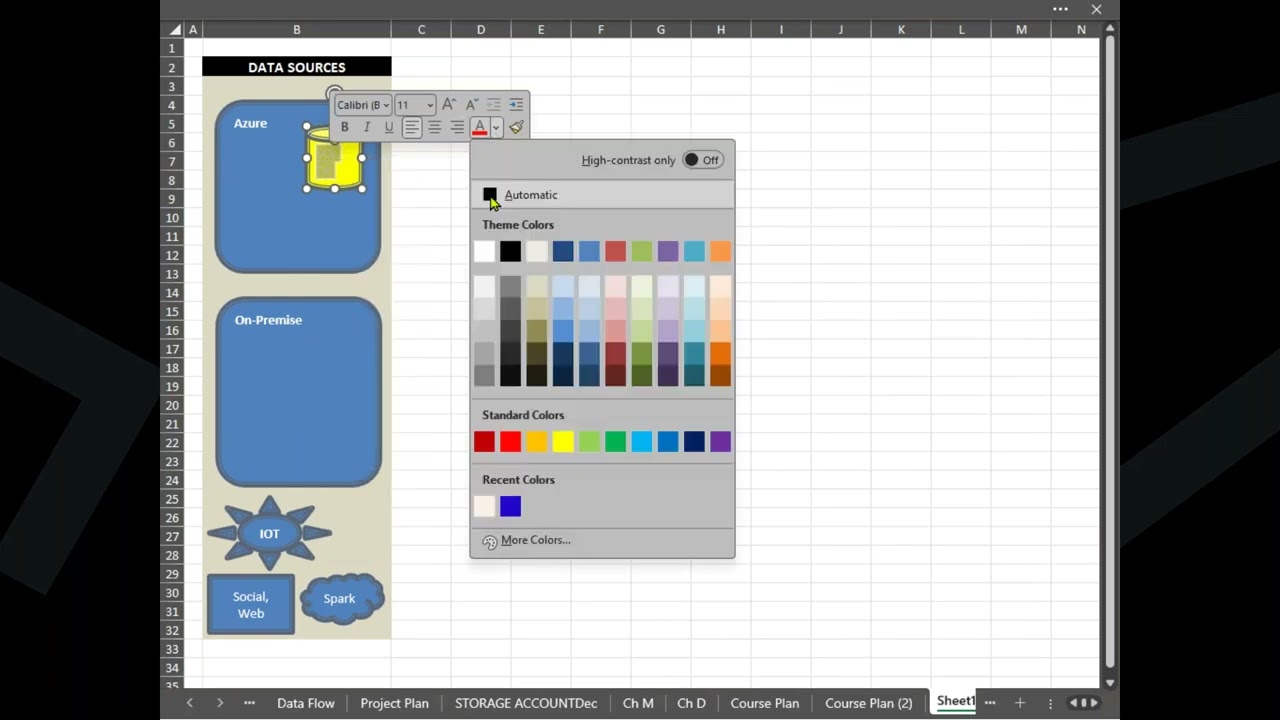
Task: Switch to the Sheet1 tab
Action: click(x=954, y=702)
